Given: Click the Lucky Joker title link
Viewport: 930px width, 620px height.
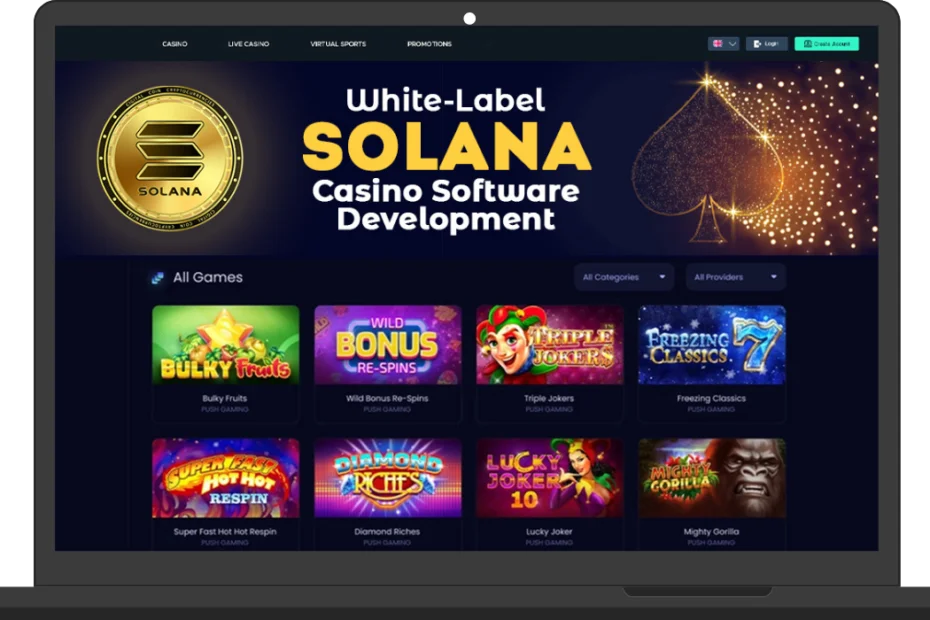Looking at the screenshot, I should pyautogui.click(x=549, y=532).
